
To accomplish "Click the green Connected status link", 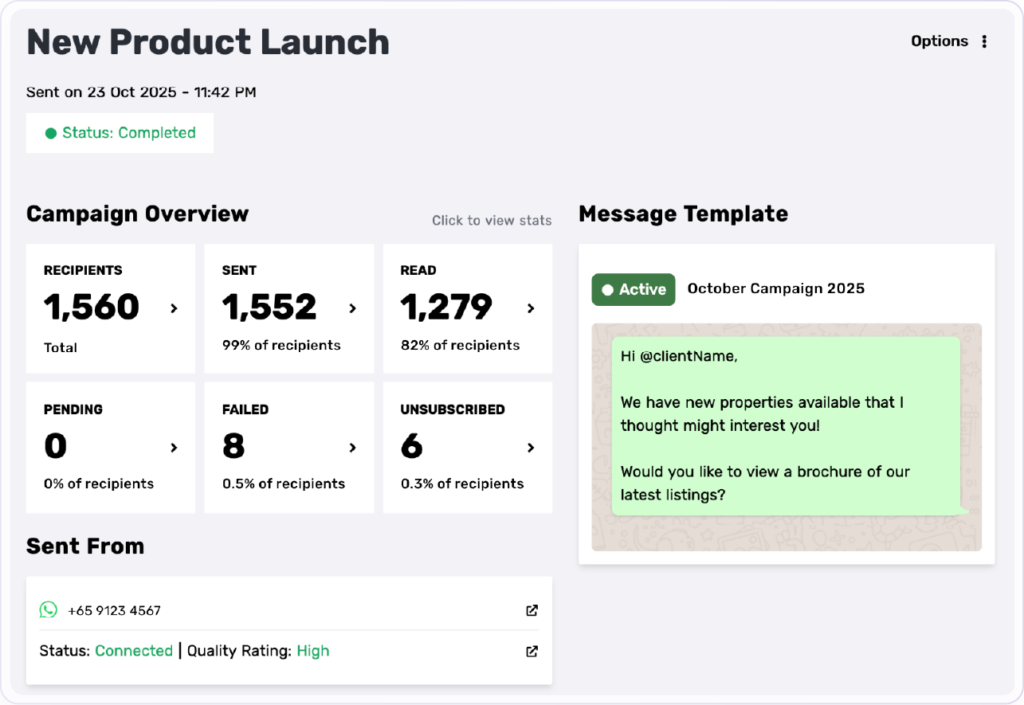I will pos(134,651).
